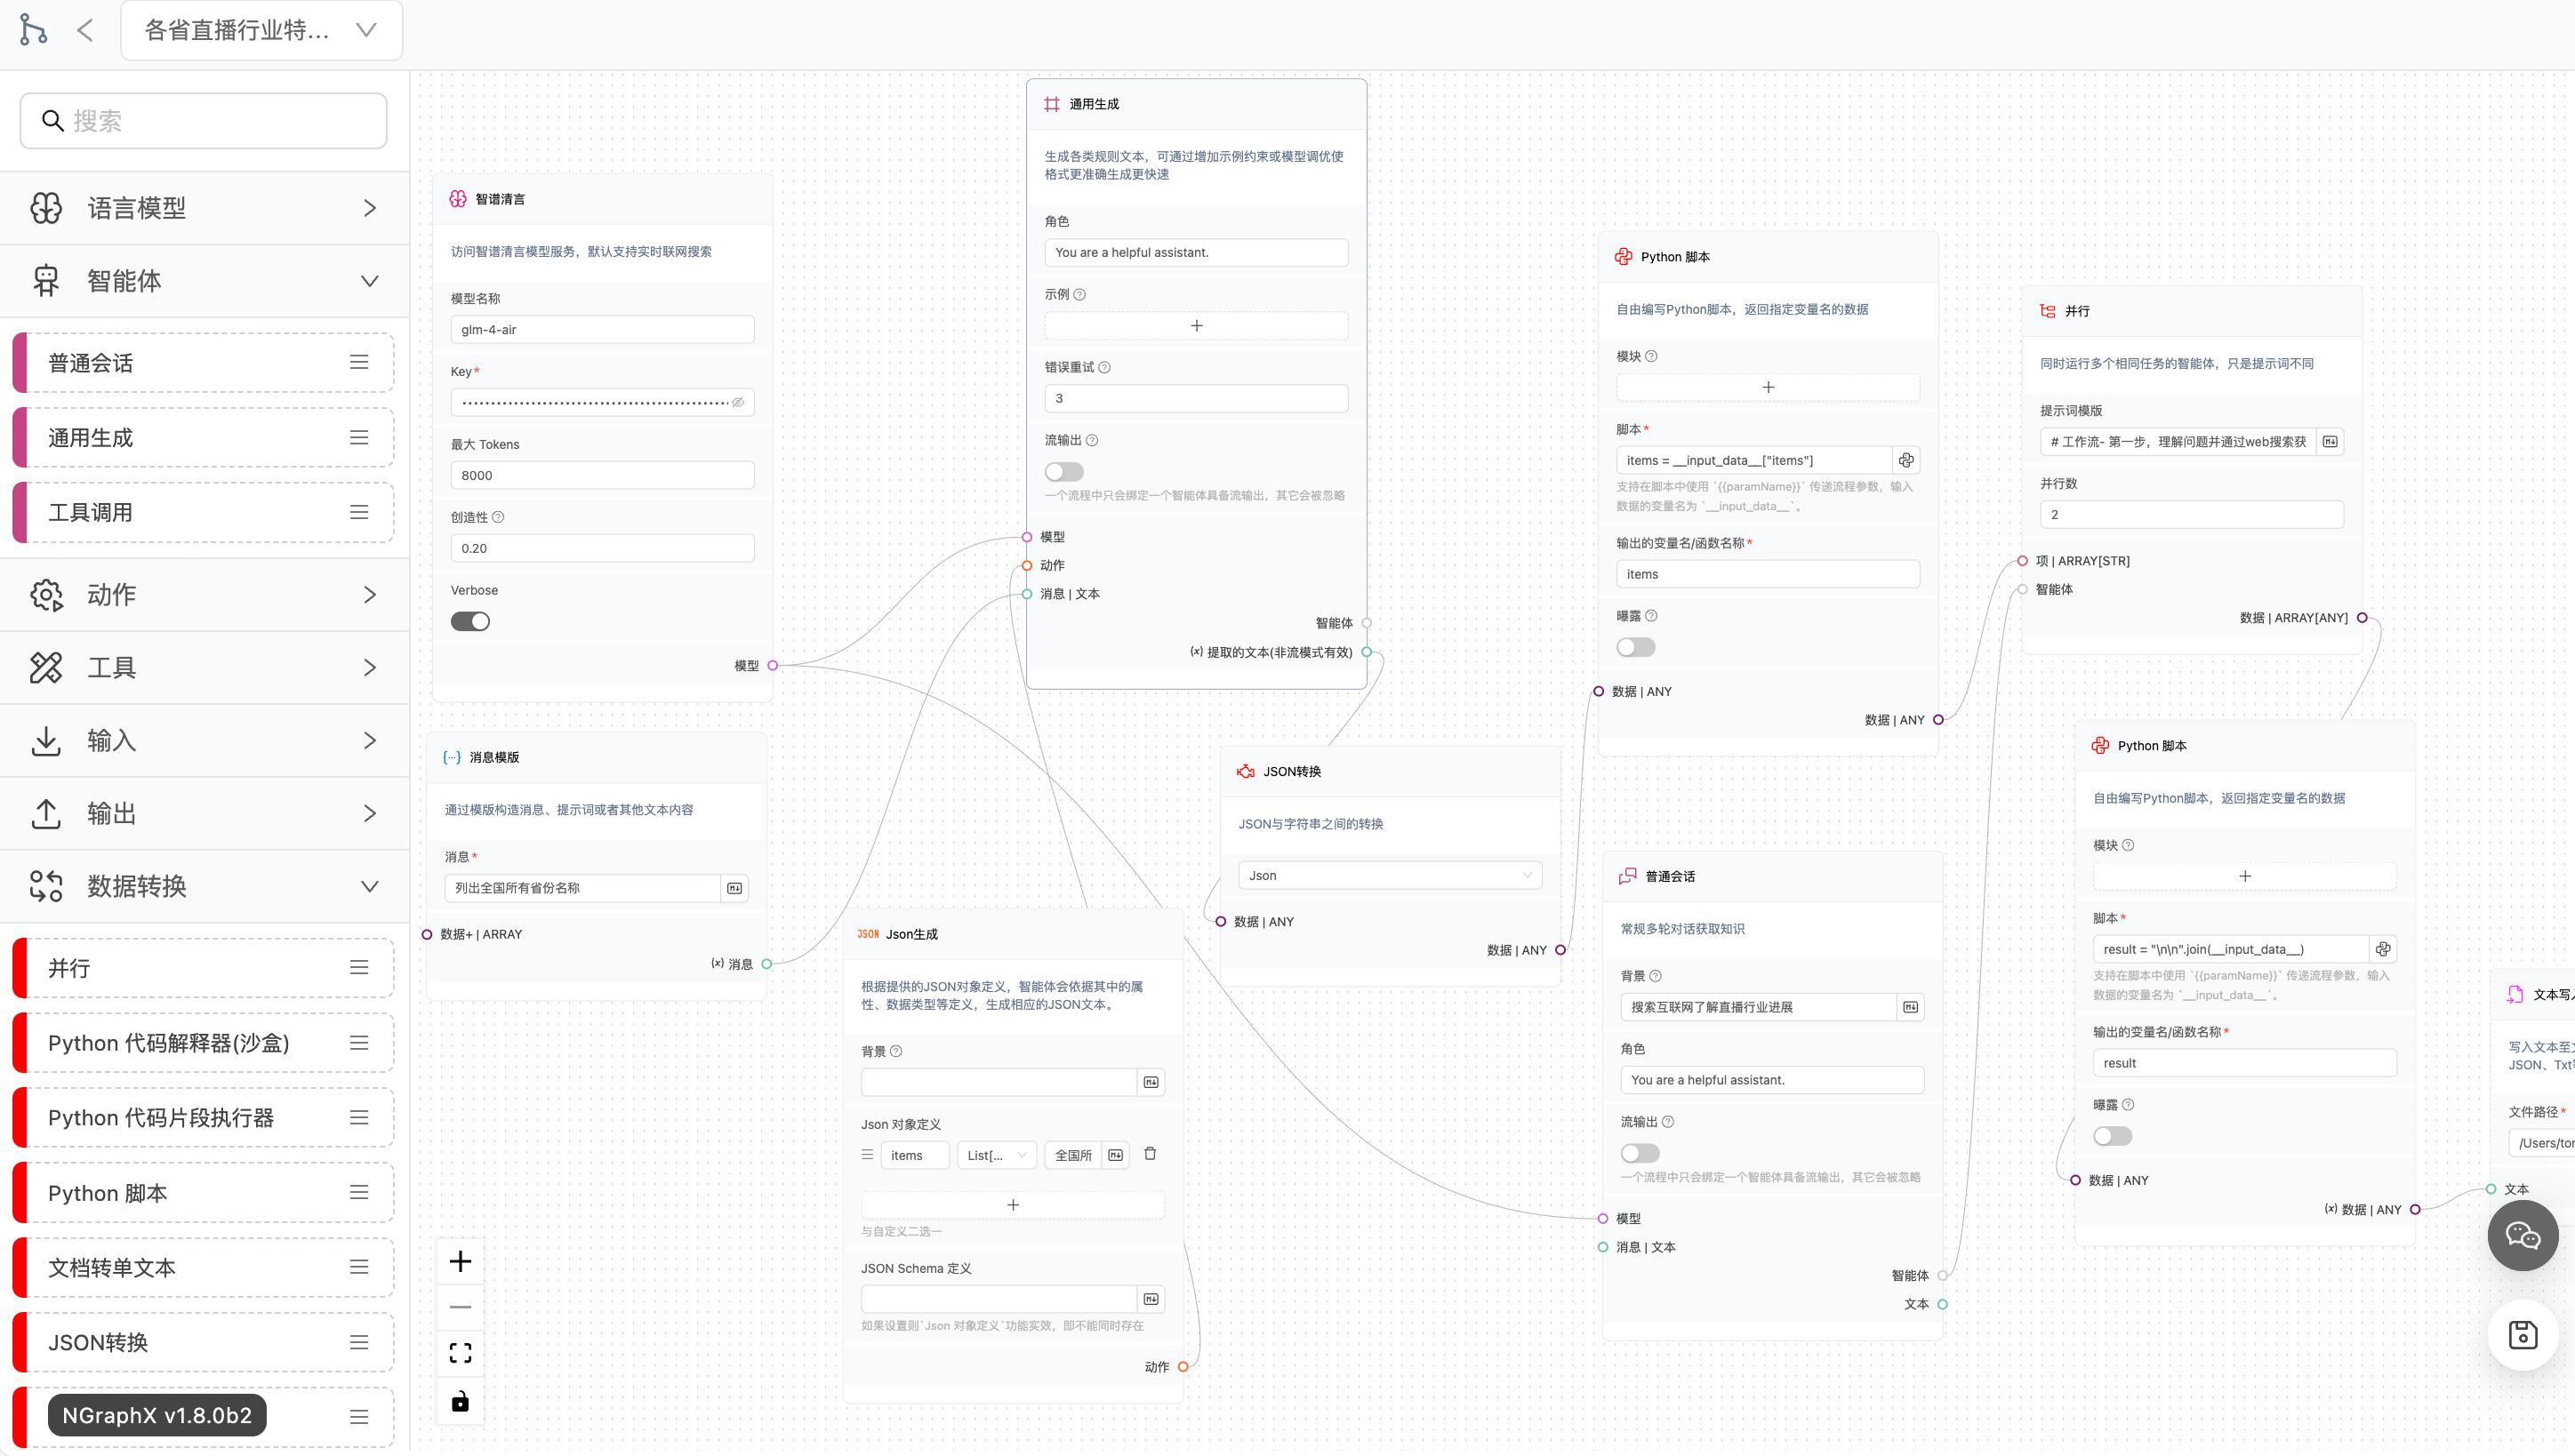Open code editor for items script field
The height and width of the screenshot is (1456, 2575).
[1906, 460]
